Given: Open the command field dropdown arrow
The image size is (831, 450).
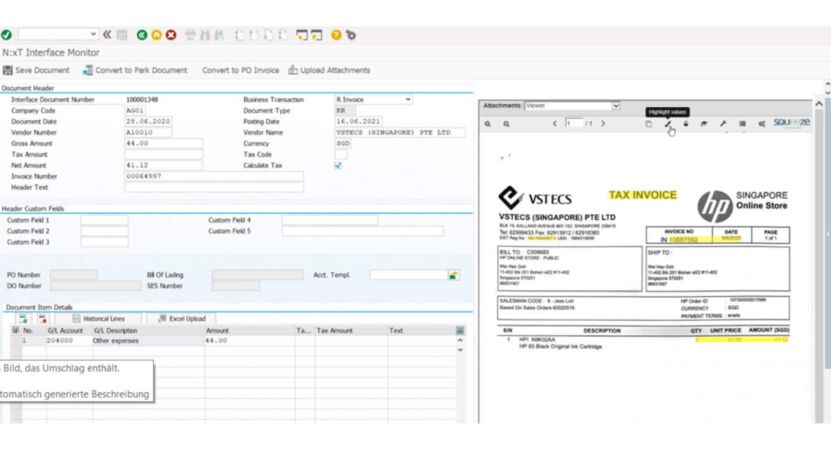Looking at the screenshot, I should (x=94, y=35).
